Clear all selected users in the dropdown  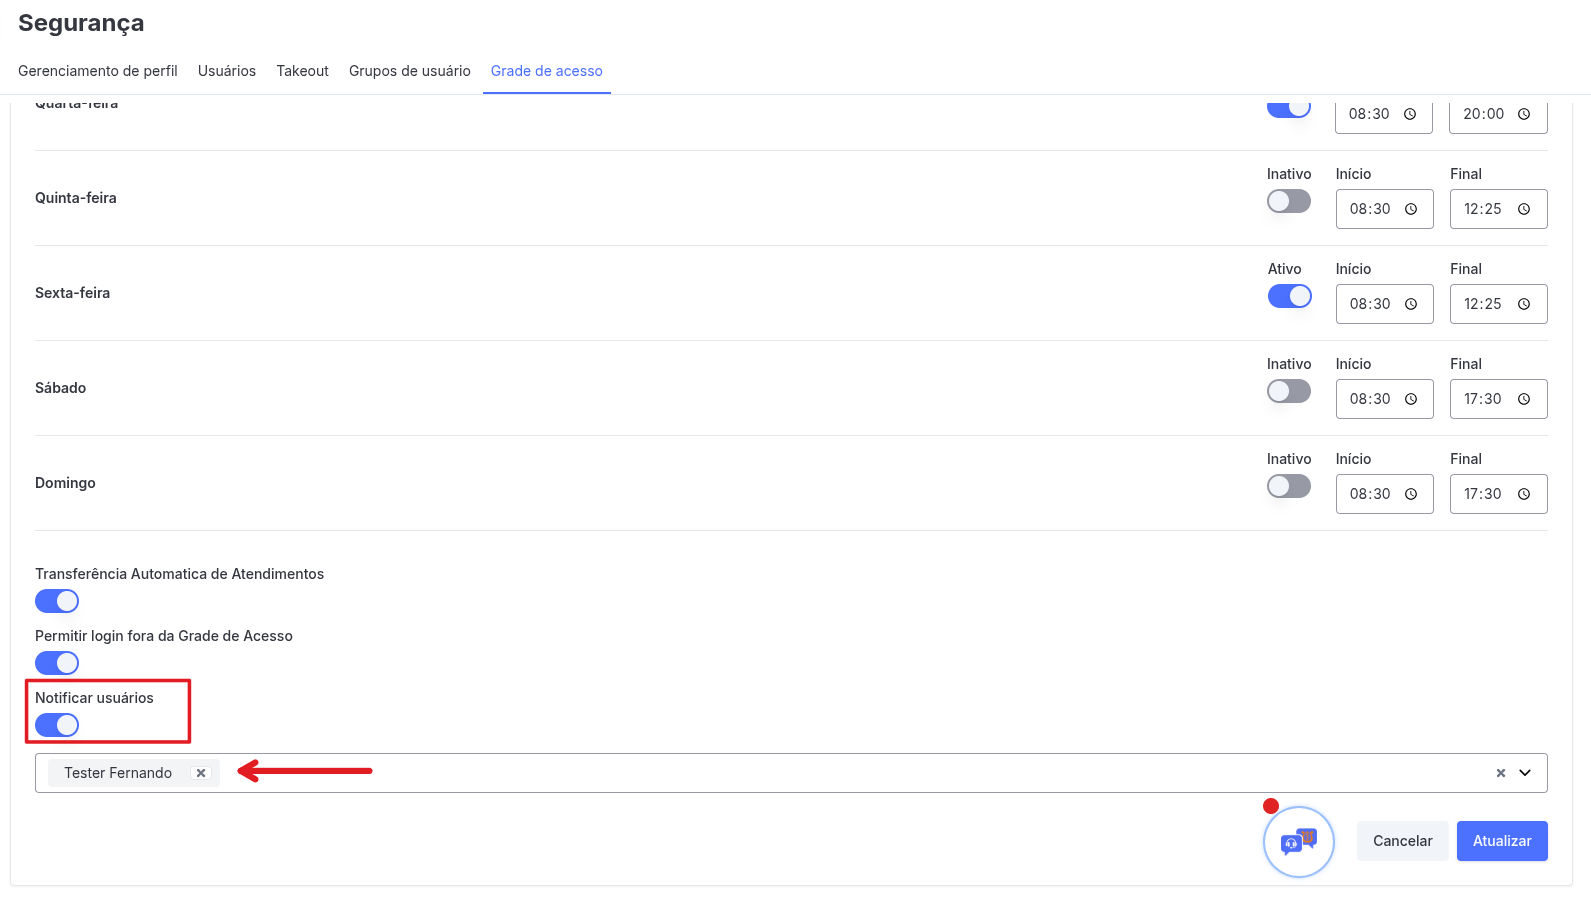click(x=1500, y=773)
